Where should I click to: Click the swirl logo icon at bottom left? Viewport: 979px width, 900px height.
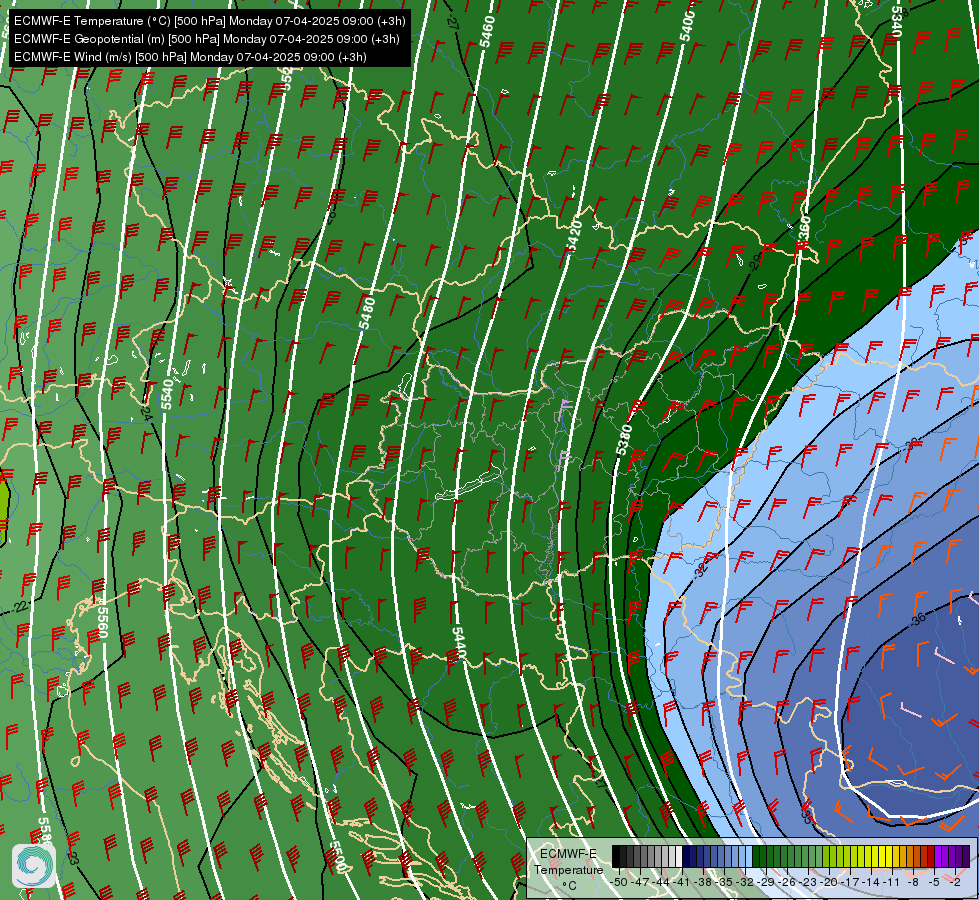click(34, 865)
